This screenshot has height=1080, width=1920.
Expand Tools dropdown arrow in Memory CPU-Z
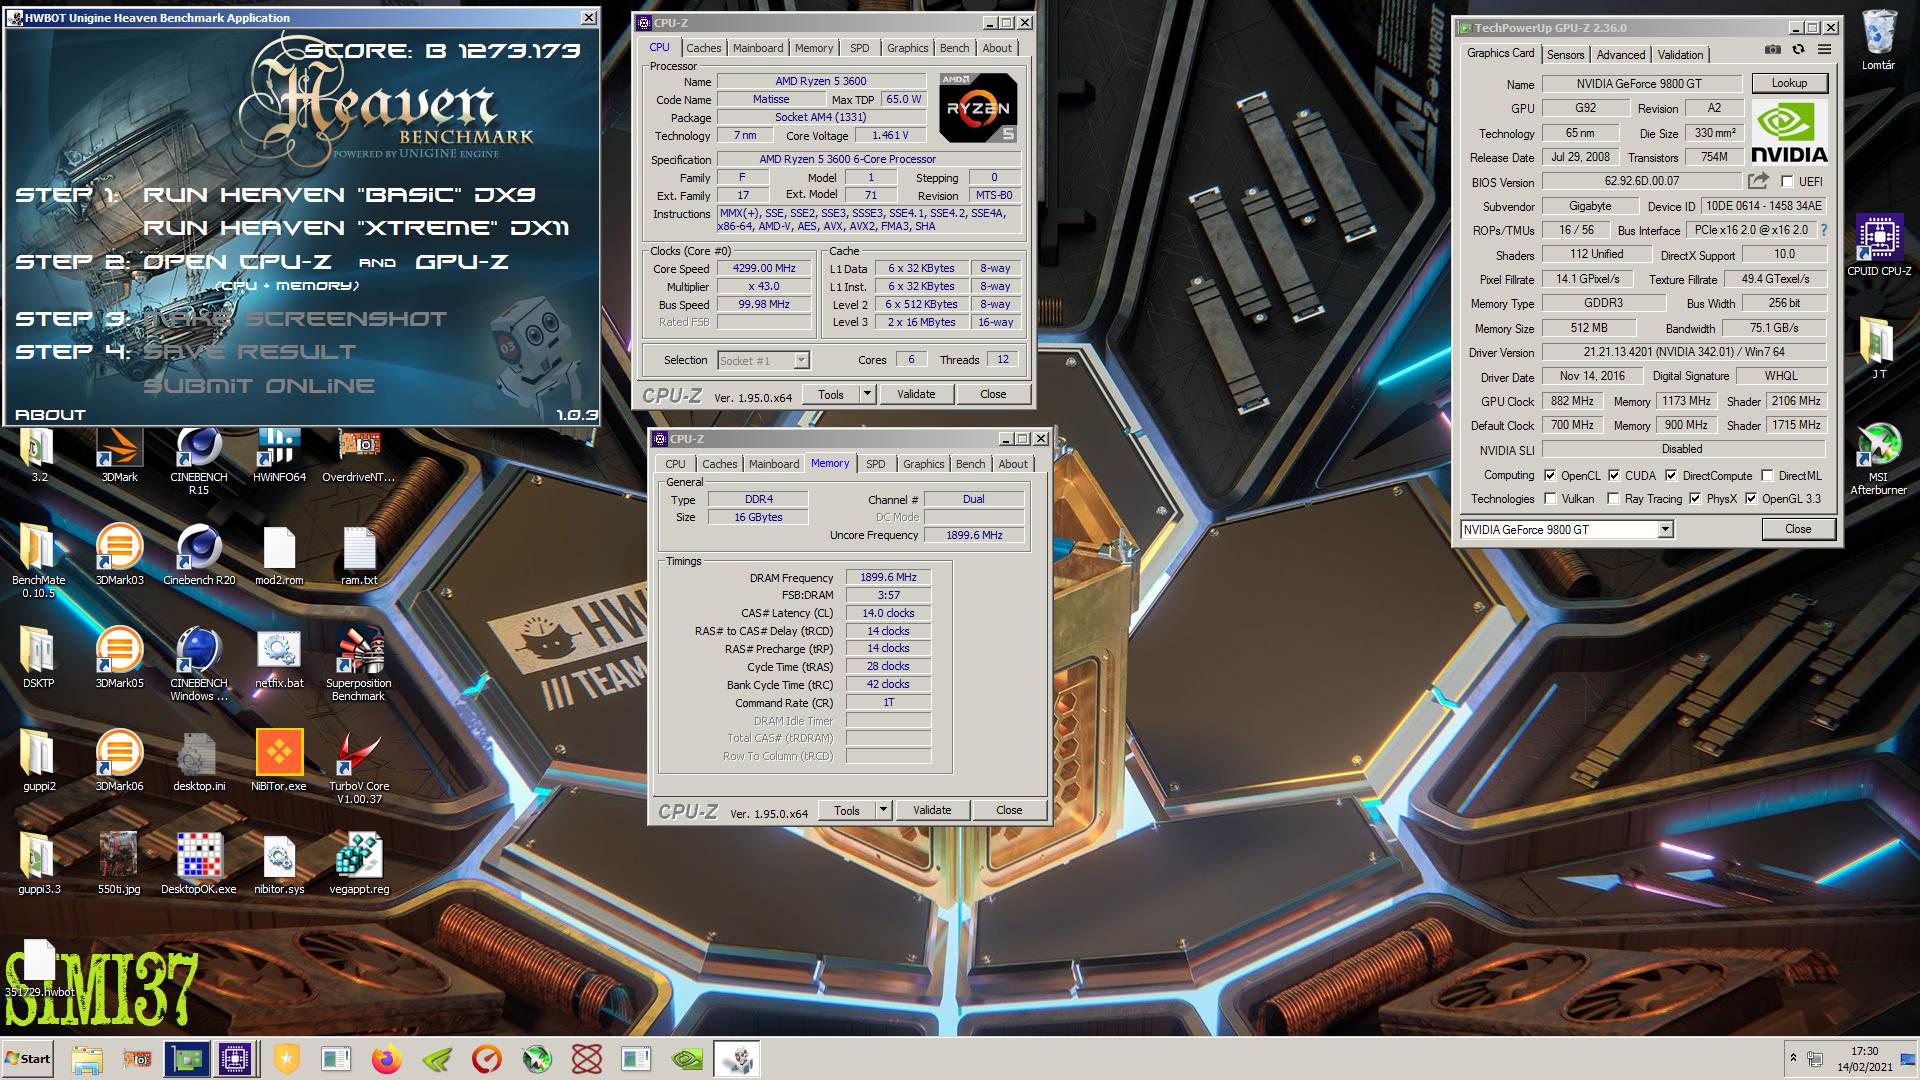883,810
